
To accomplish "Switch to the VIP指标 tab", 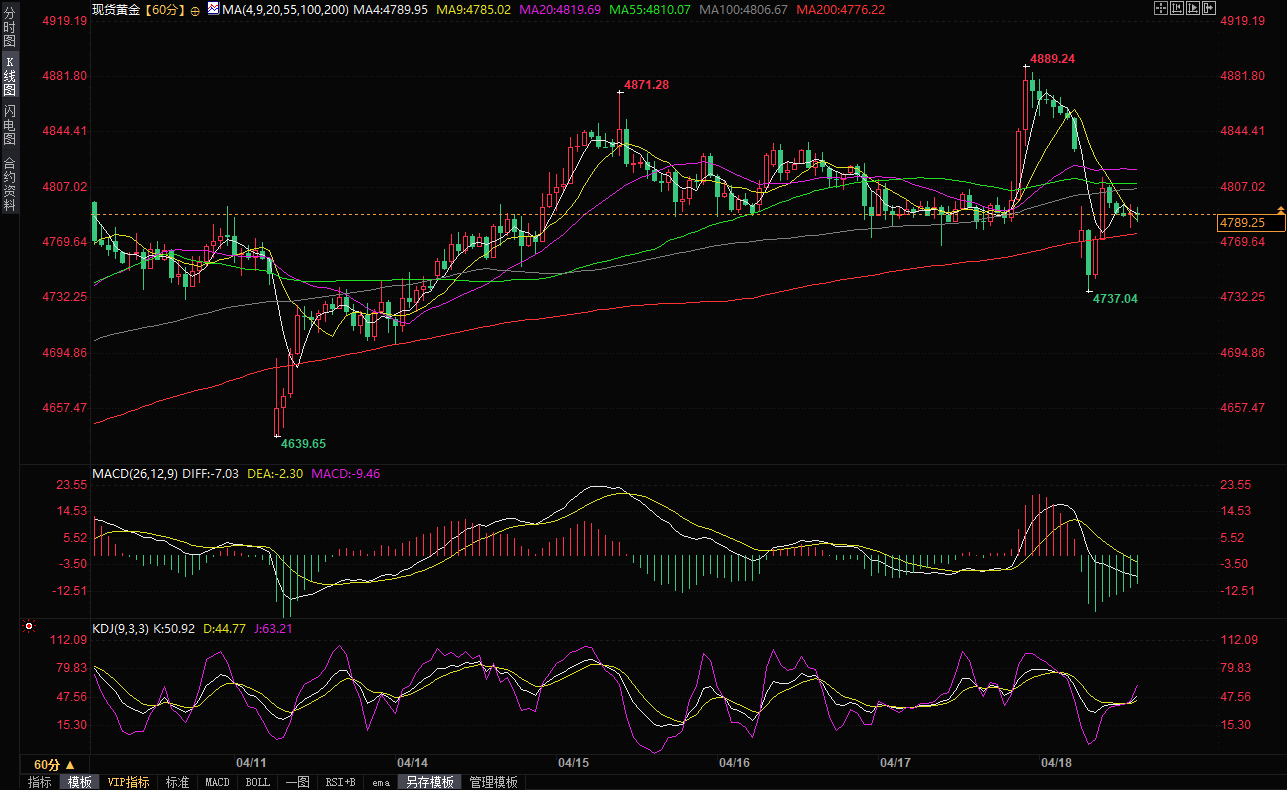I will pyautogui.click(x=128, y=782).
